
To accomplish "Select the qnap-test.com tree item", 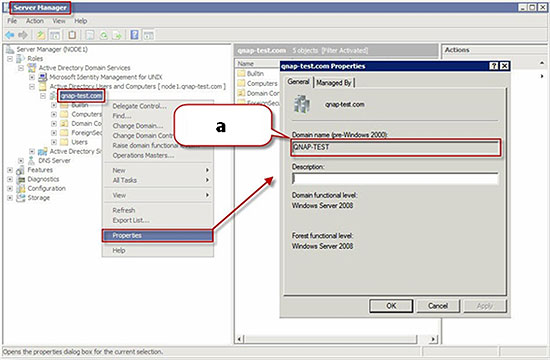I will coord(81,96).
